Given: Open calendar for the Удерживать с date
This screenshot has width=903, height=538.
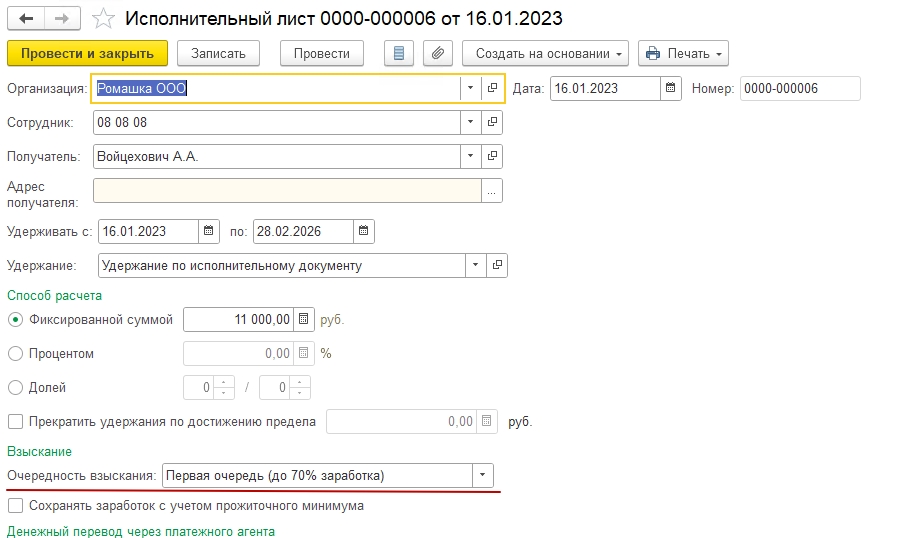Looking at the screenshot, I should (x=208, y=231).
